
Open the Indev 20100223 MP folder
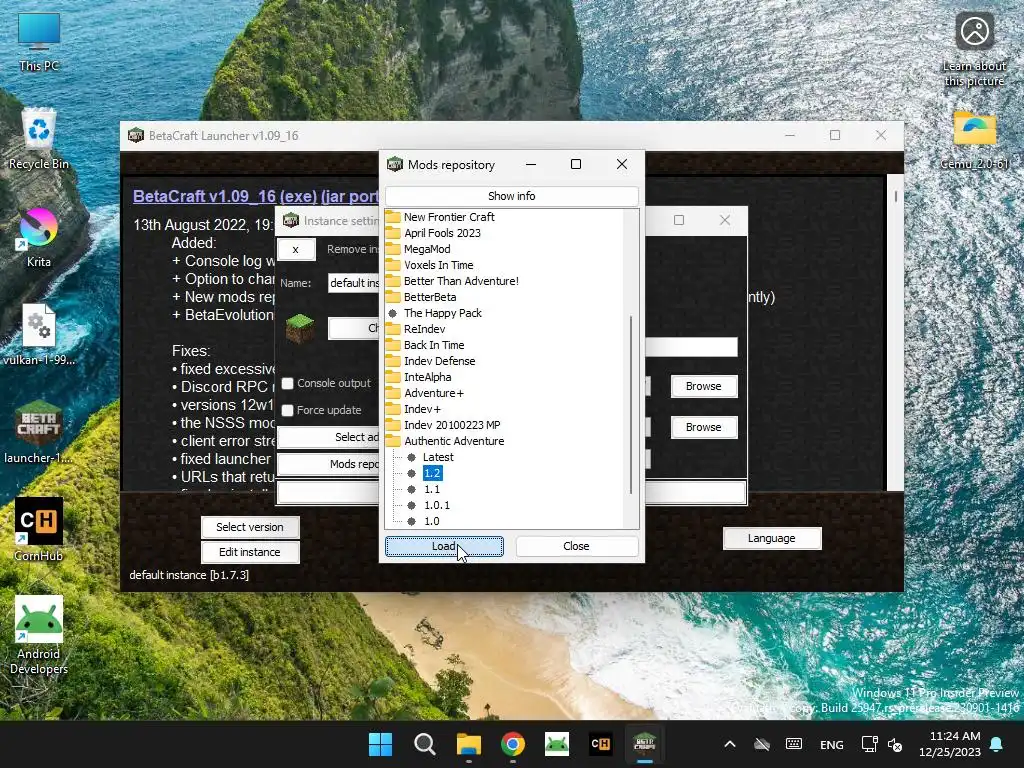pyautogui.click(x=452, y=425)
